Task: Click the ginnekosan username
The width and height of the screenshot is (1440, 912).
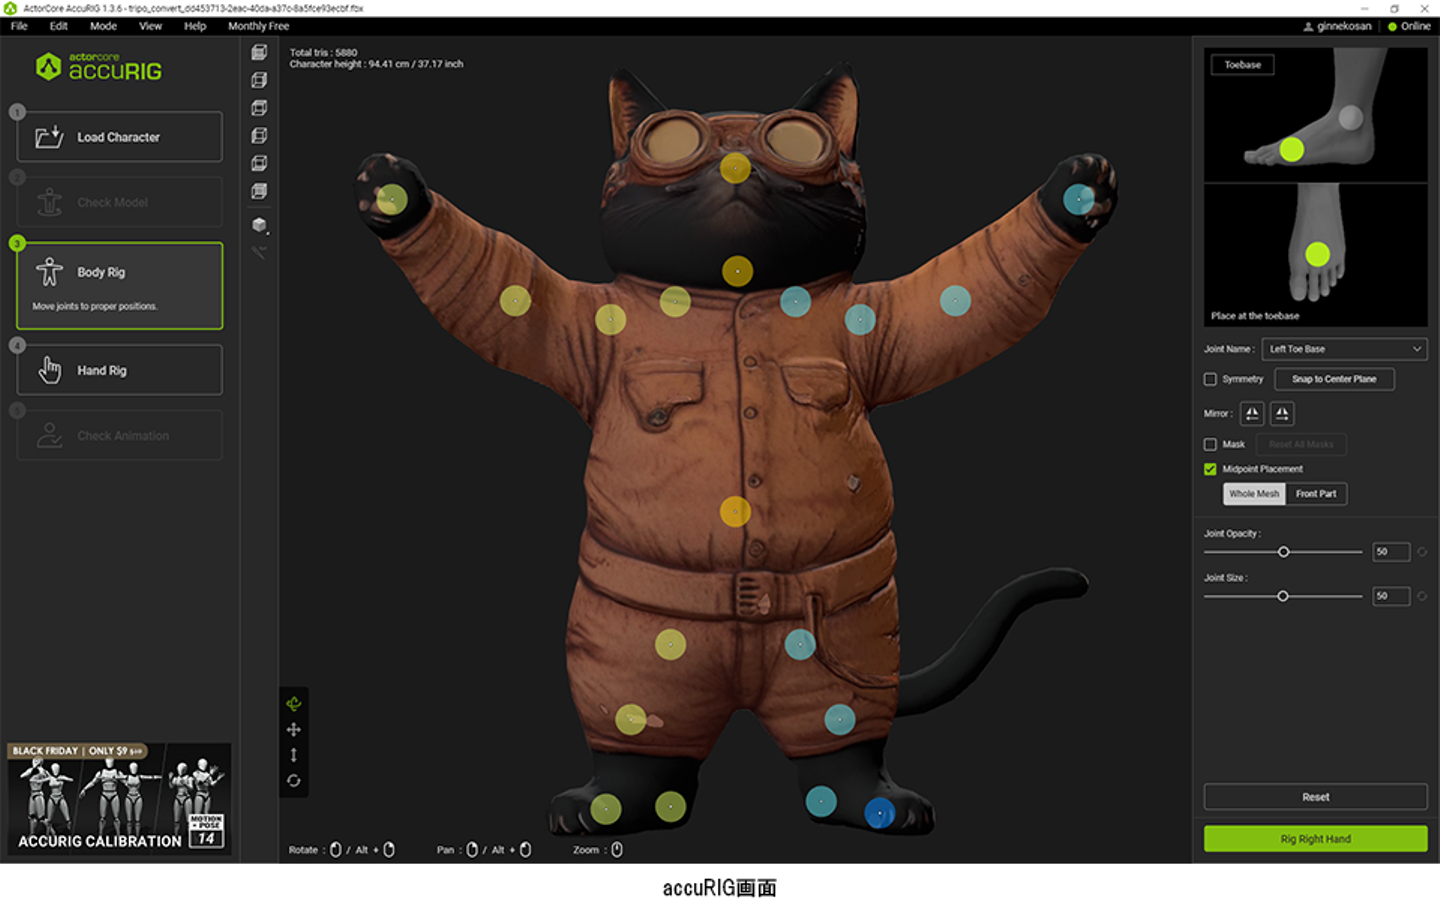Action: tap(1344, 27)
